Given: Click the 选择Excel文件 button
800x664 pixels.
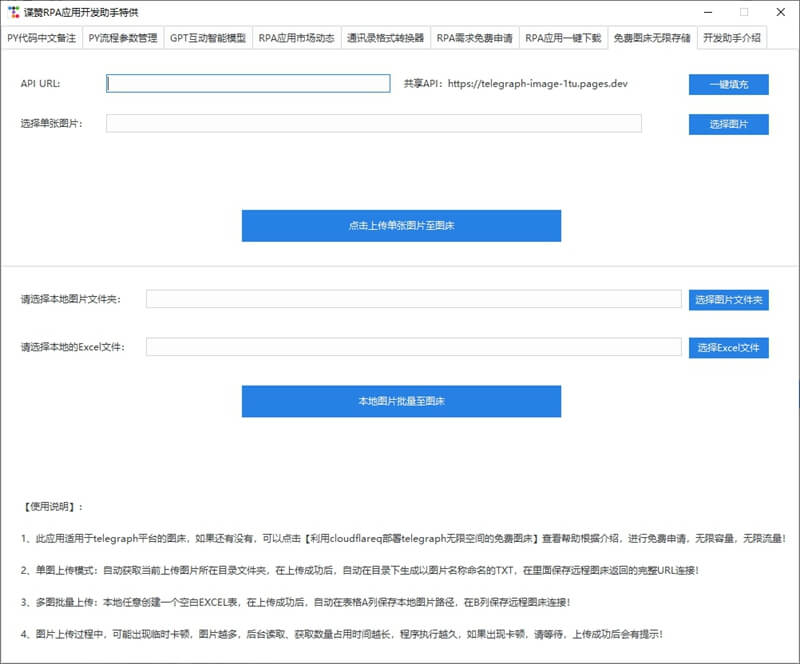Looking at the screenshot, I should click(x=729, y=348).
